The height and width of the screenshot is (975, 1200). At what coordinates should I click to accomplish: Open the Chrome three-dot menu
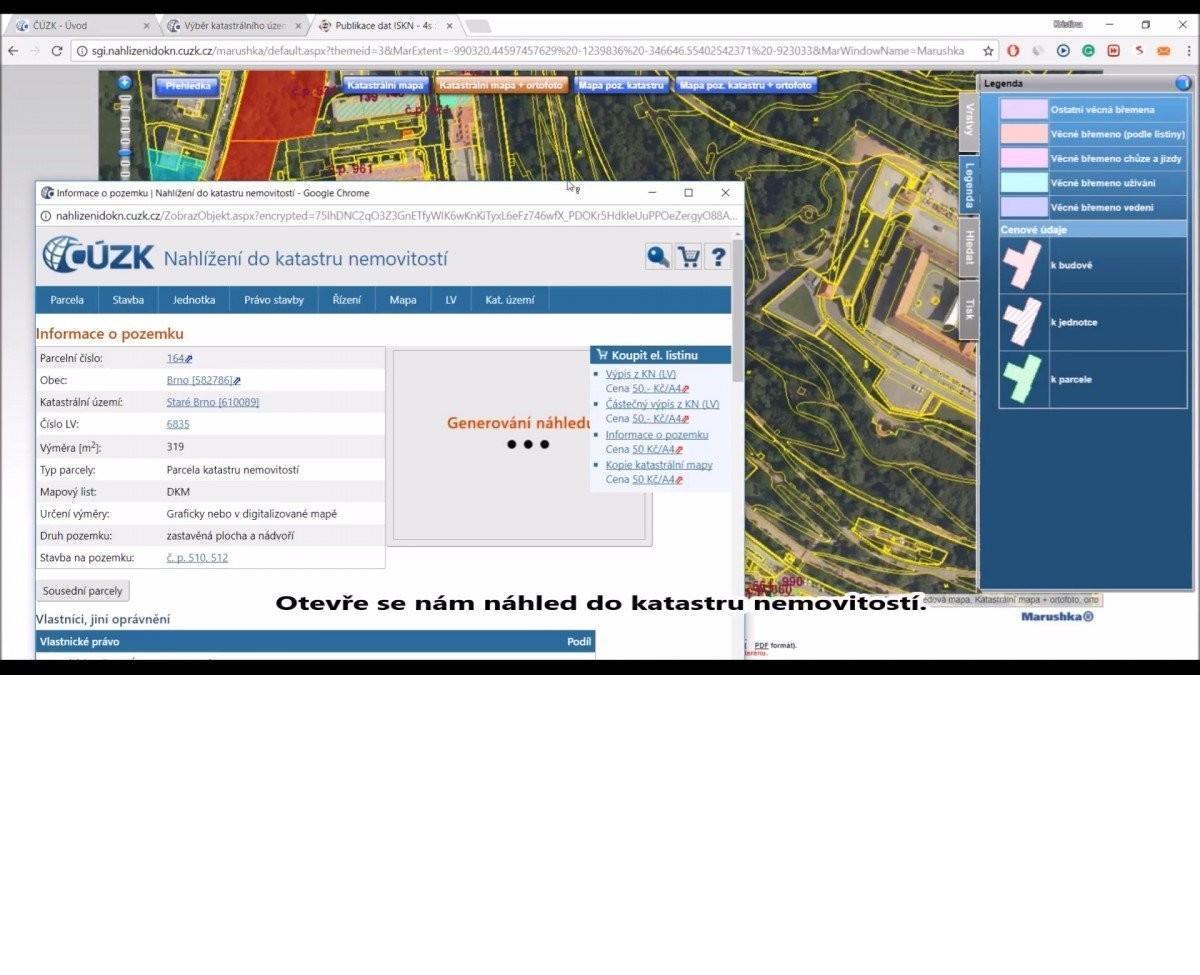1188,50
